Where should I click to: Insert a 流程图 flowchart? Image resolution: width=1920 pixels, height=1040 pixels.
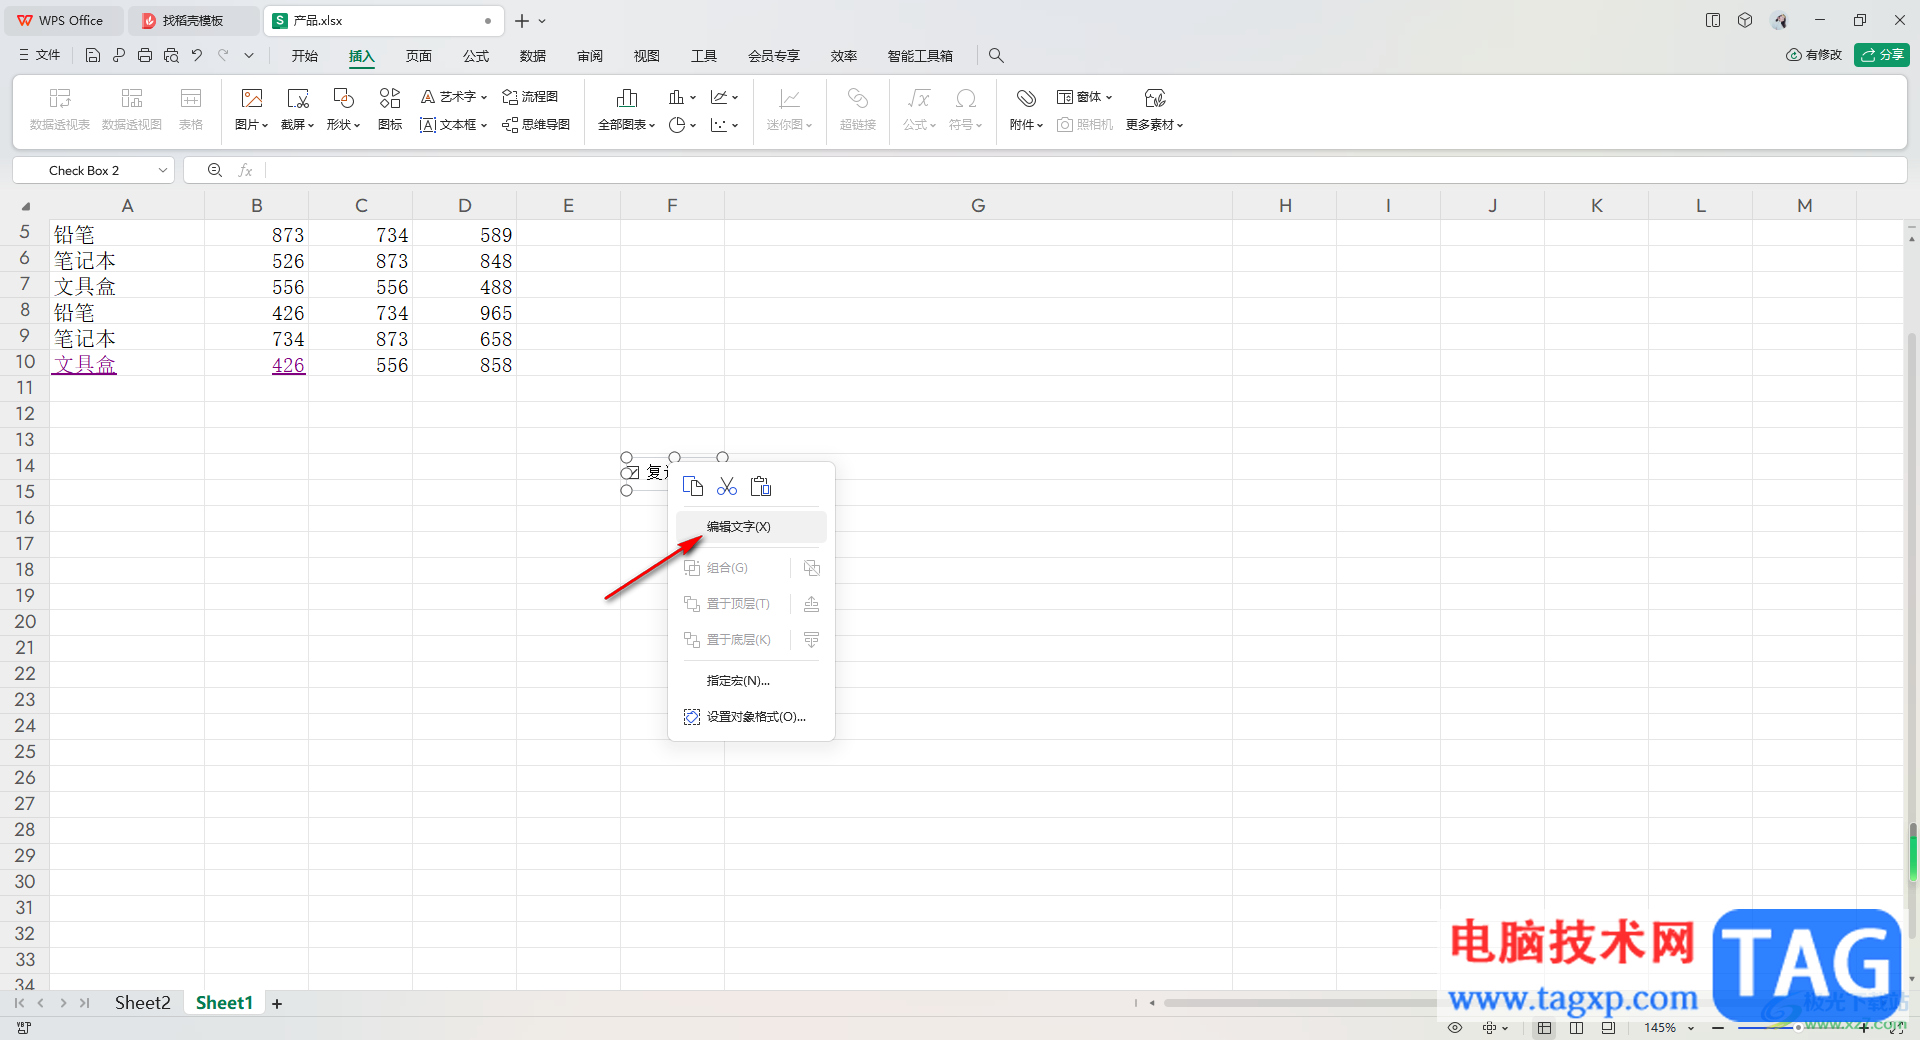coord(530,97)
